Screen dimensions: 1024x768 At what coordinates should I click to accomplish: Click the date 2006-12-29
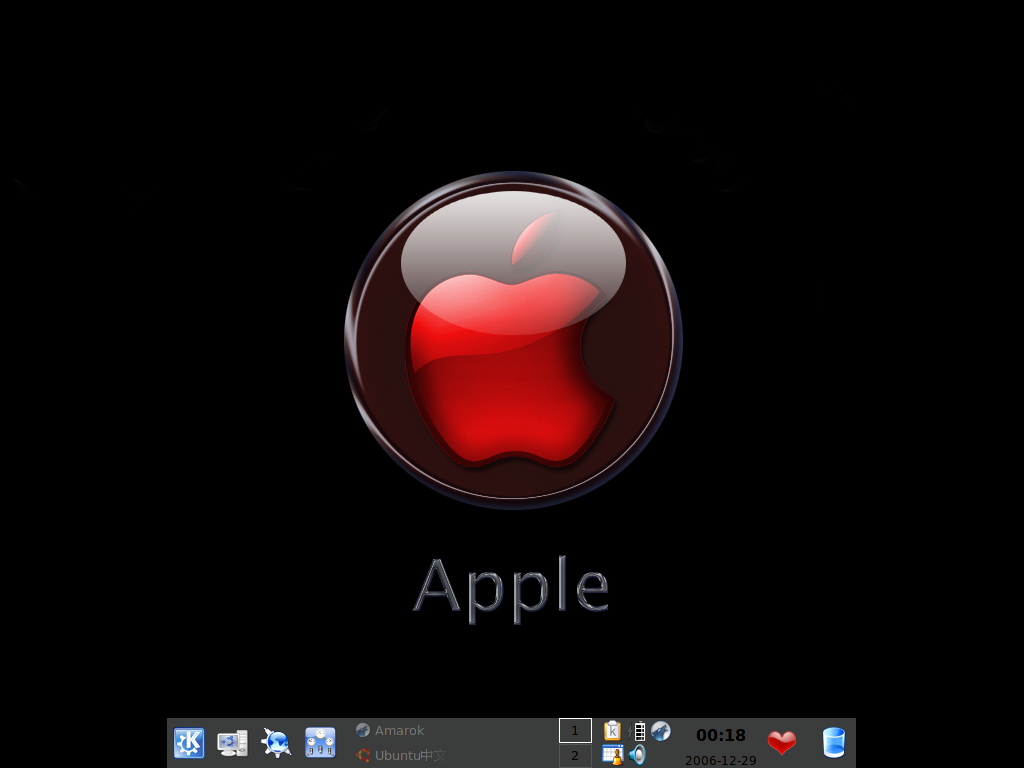(x=721, y=761)
